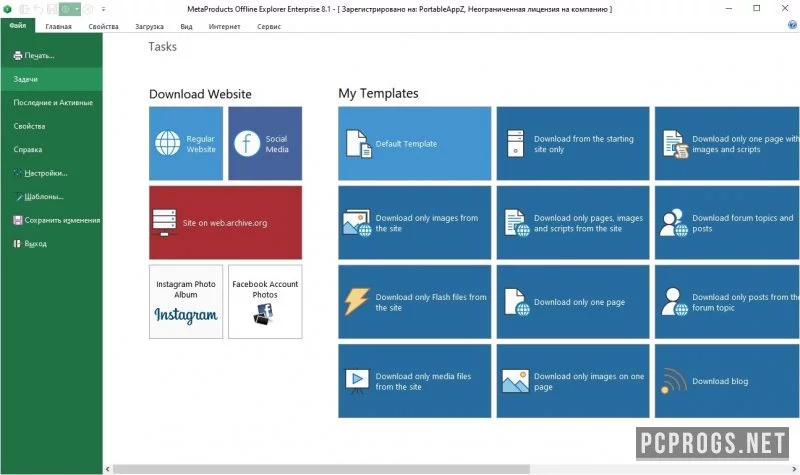Select the Default Template tile

(414, 143)
